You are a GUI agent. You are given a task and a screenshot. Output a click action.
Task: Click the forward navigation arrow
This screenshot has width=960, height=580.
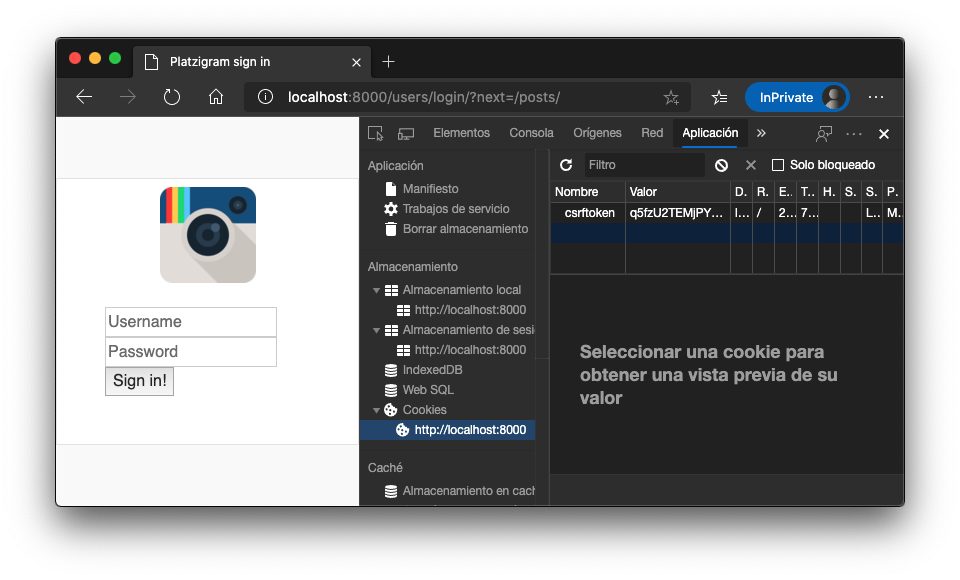click(x=127, y=97)
